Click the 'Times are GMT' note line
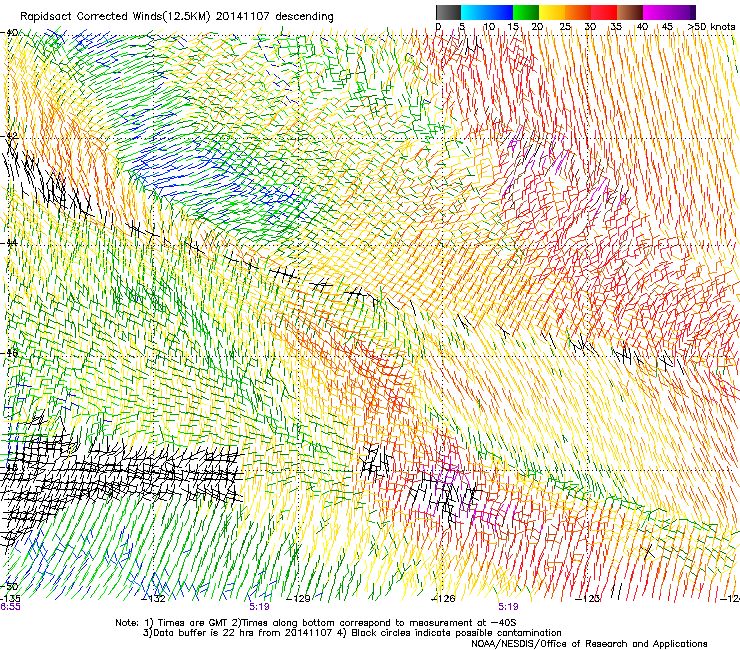Screen dimensions: 740x650 tap(316, 623)
